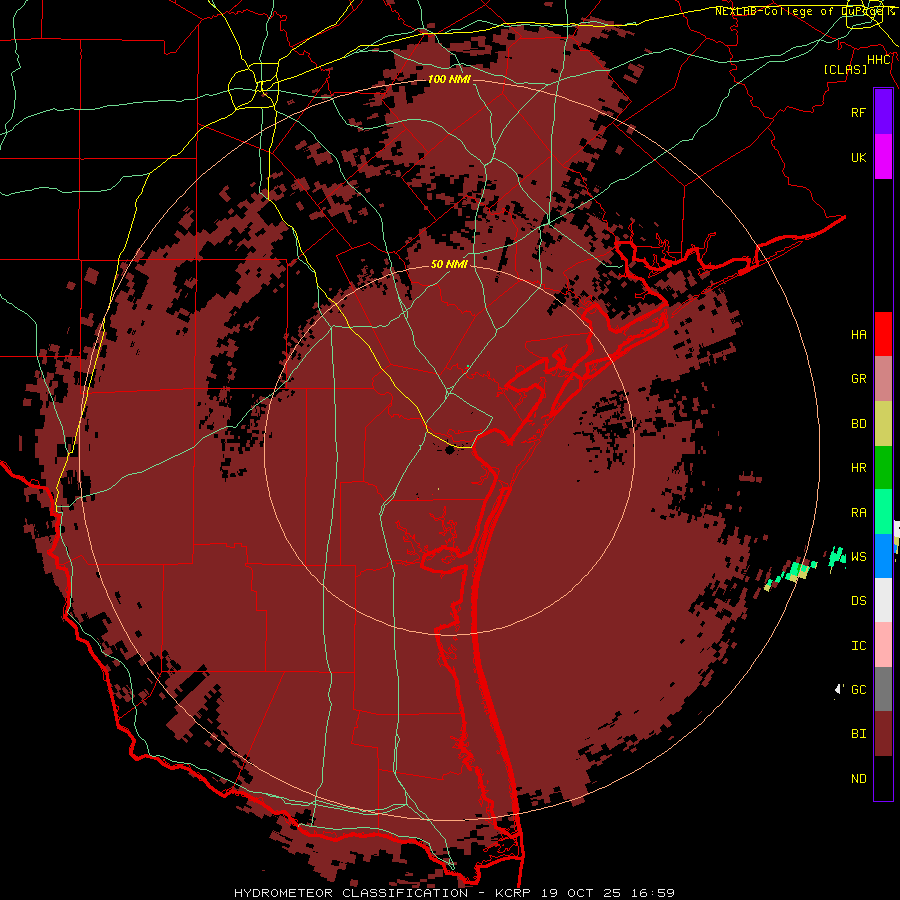
Task: Click the ND legend label
Action: (858, 779)
